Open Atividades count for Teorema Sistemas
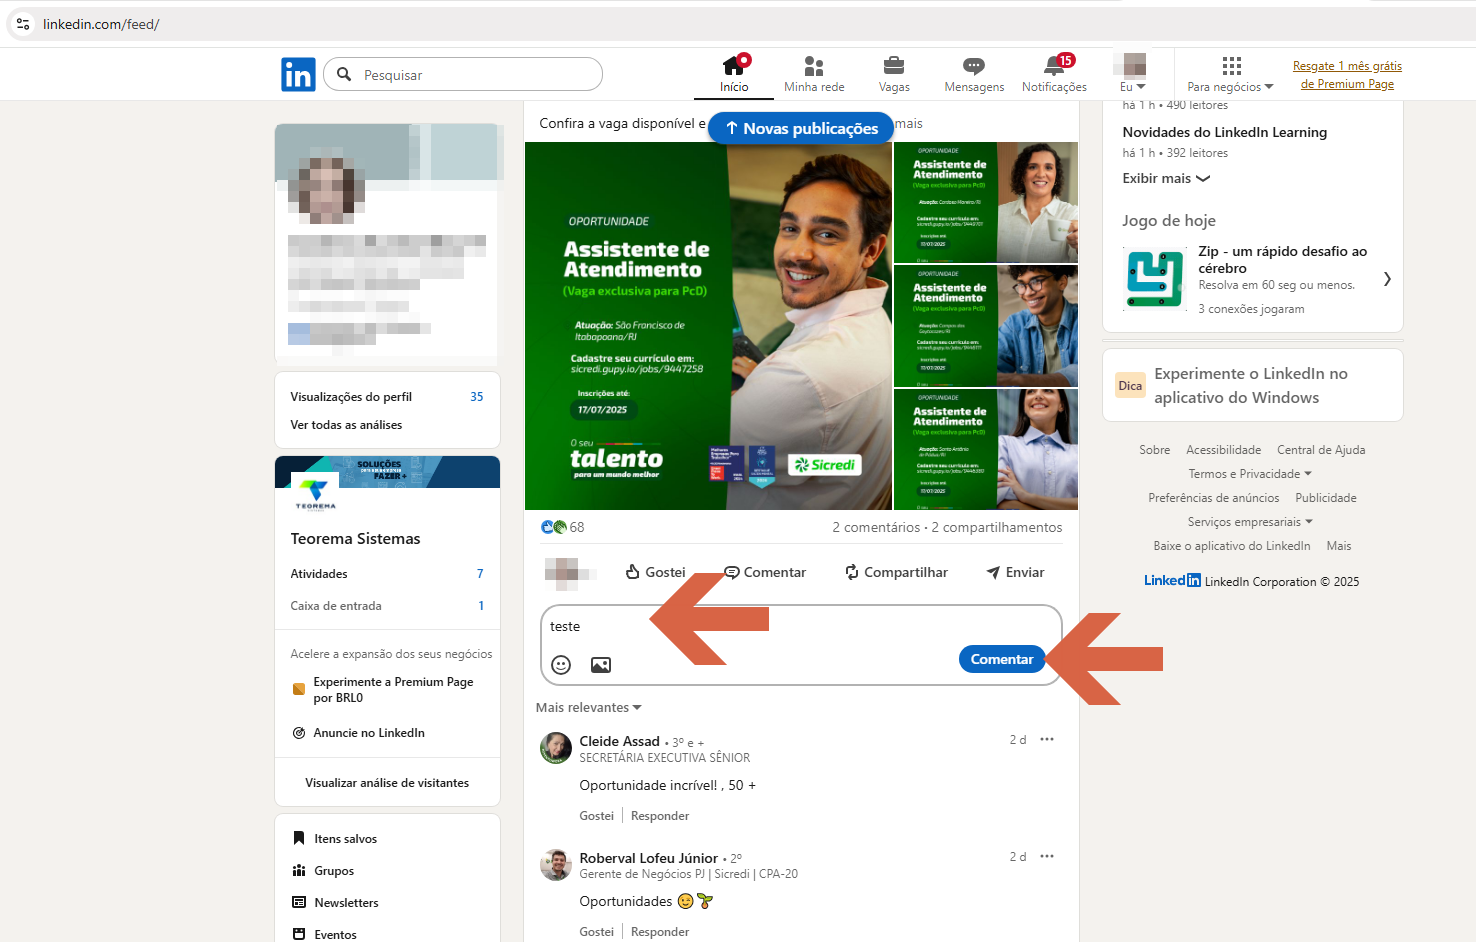1476x942 pixels. point(387,574)
